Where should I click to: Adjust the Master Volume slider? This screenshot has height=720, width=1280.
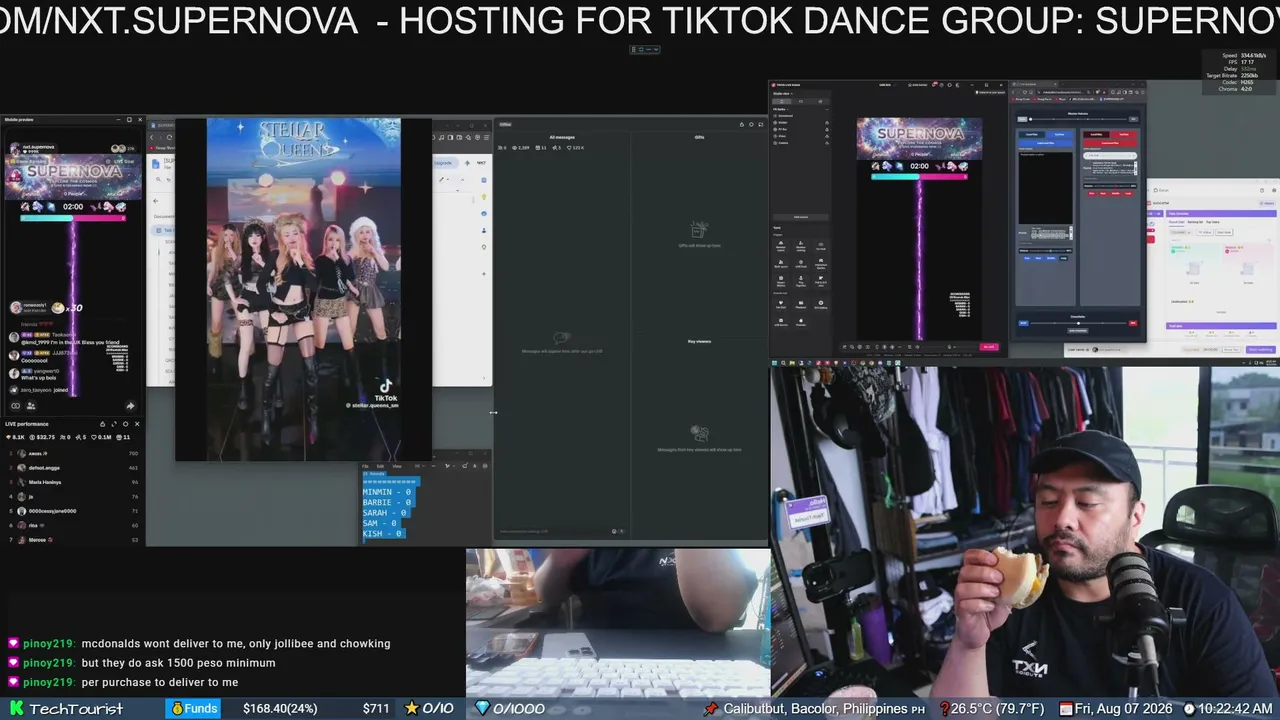pos(1078,119)
